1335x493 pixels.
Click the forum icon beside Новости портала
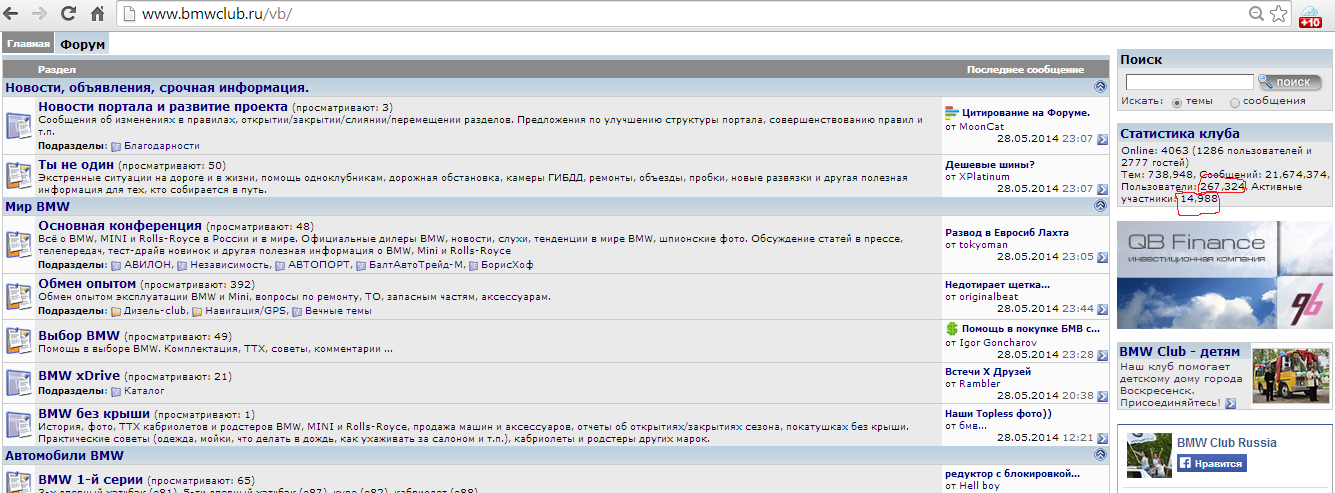pos(19,125)
